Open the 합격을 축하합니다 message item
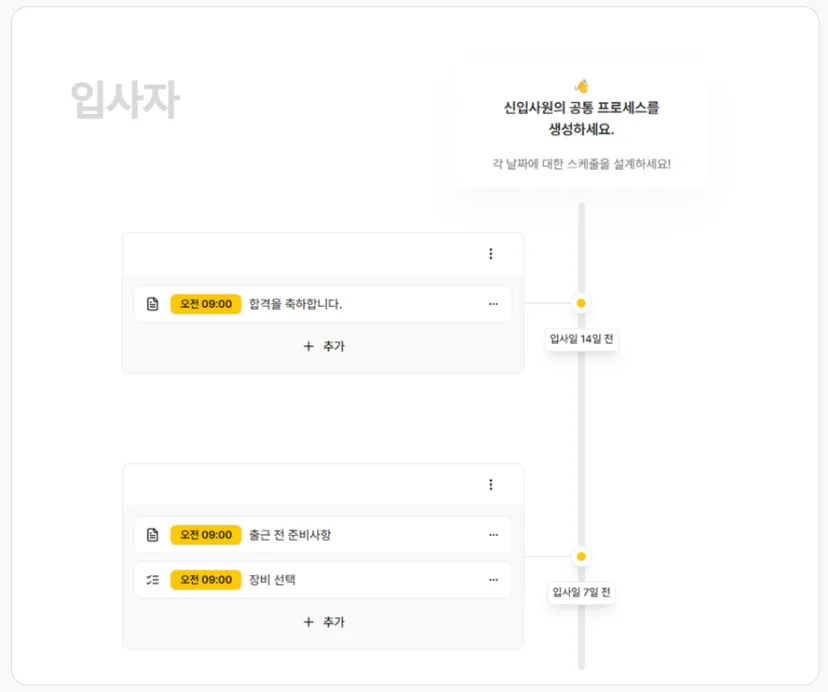The width and height of the screenshot is (828, 692). point(323,304)
